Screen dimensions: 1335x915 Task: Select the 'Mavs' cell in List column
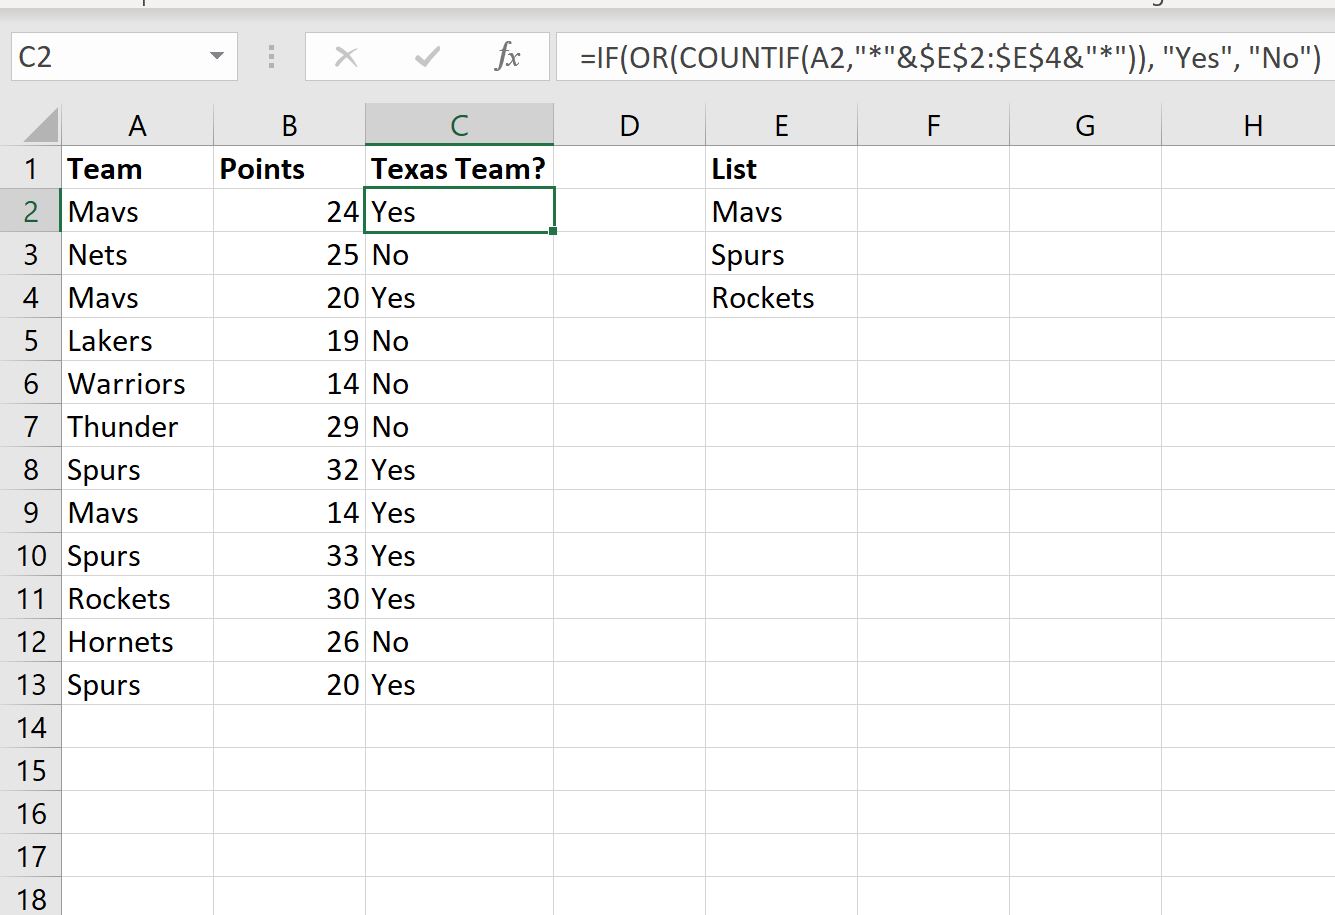[781, 211]
